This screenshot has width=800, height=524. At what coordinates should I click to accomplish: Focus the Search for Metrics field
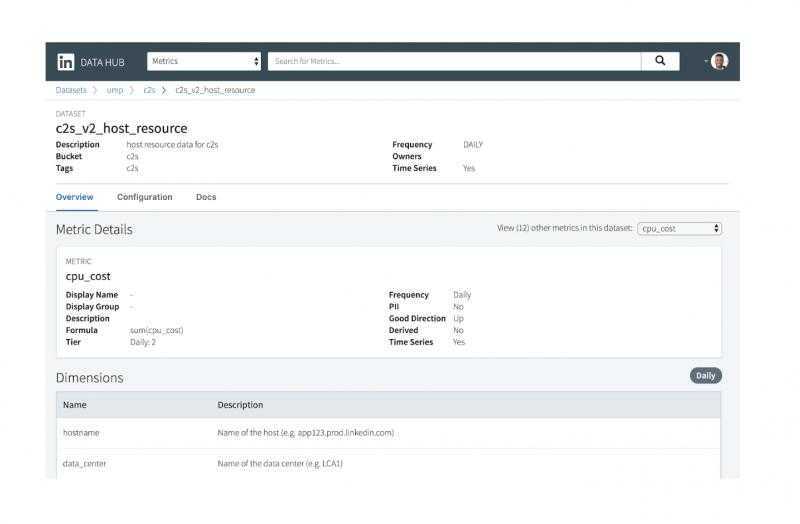454,61
